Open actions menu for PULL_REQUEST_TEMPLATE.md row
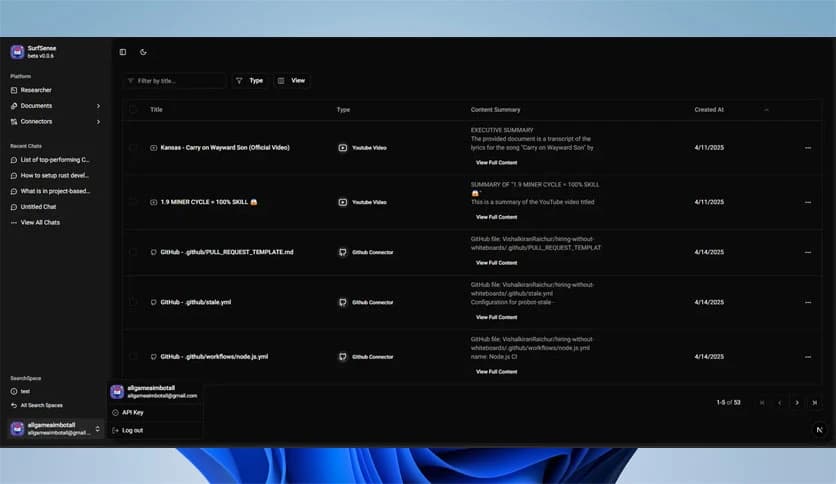836x484 pixels. pyautogui.click(x=808, y=252)
